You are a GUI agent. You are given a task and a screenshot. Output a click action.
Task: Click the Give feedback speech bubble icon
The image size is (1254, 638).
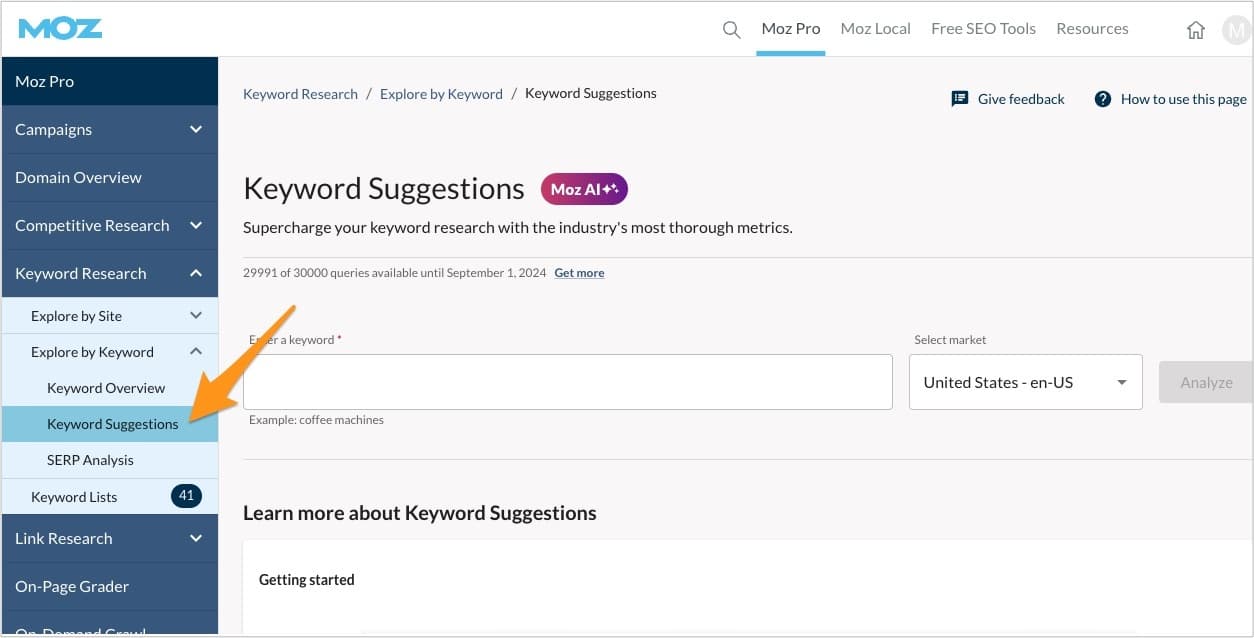pos(960,98)
